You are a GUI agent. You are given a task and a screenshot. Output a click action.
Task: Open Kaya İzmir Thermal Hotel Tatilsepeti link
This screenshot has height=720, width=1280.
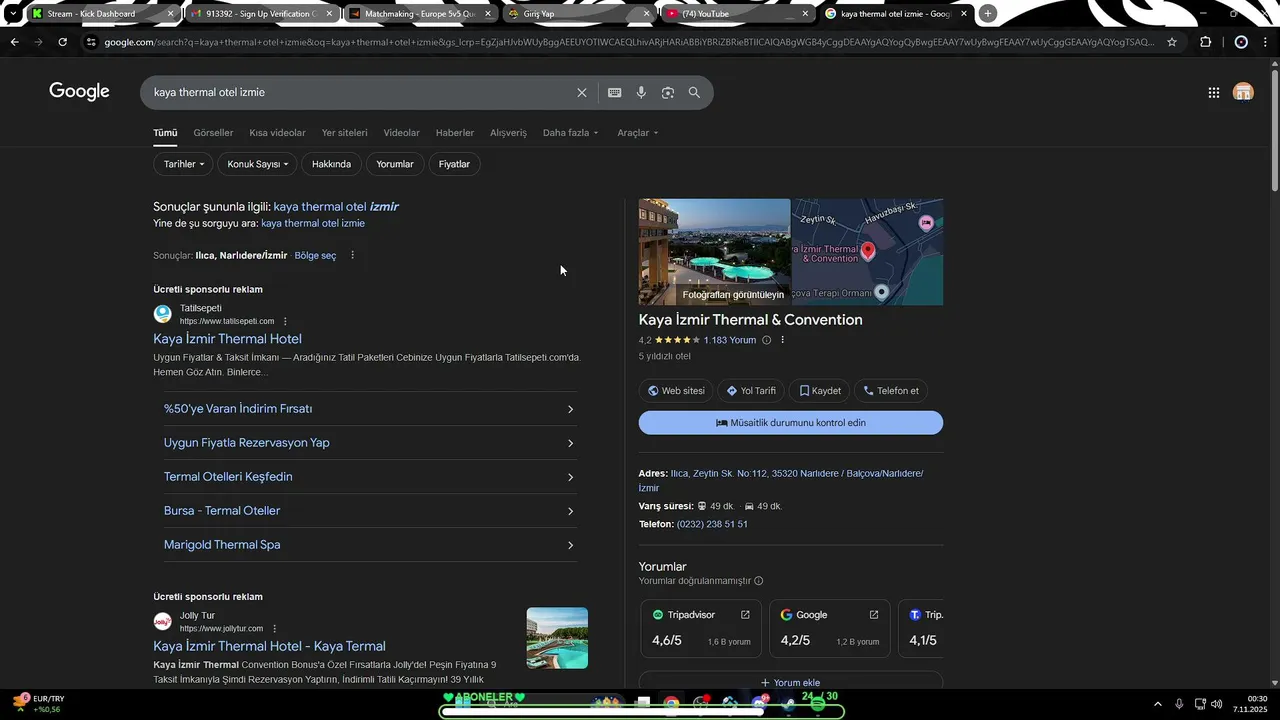227,339
